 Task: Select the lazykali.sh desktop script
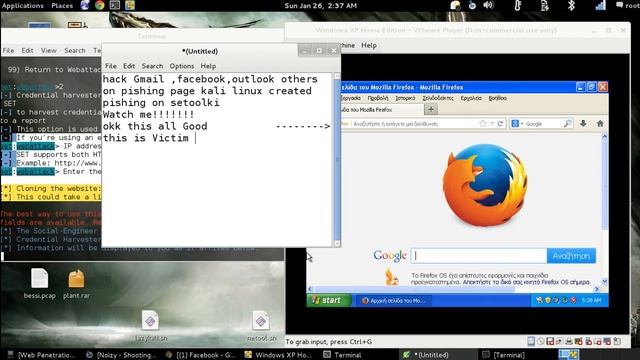click(x=151, y=326)
